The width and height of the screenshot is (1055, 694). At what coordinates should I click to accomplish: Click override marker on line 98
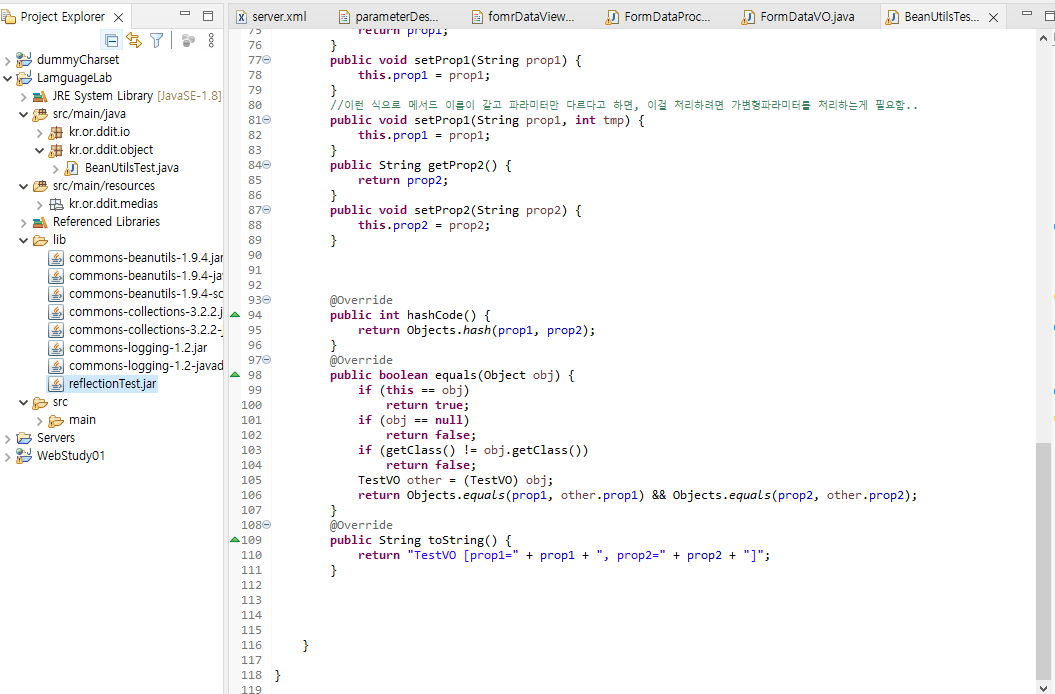tap(235, 374)
